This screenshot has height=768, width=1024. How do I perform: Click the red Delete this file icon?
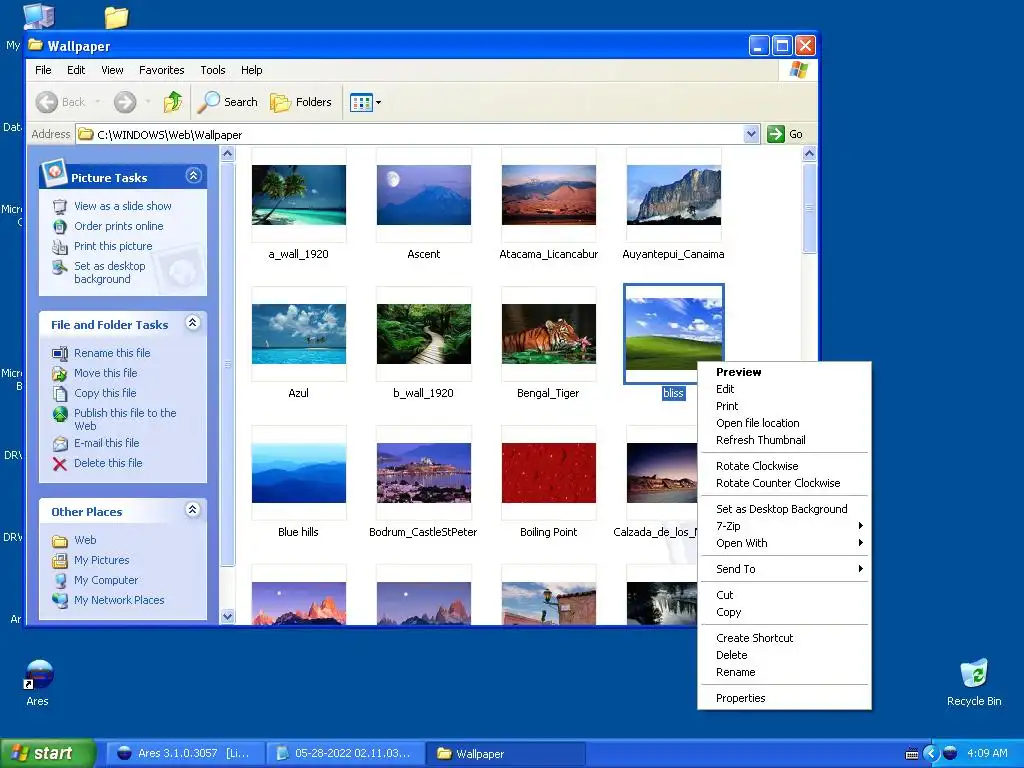[60, 464]
